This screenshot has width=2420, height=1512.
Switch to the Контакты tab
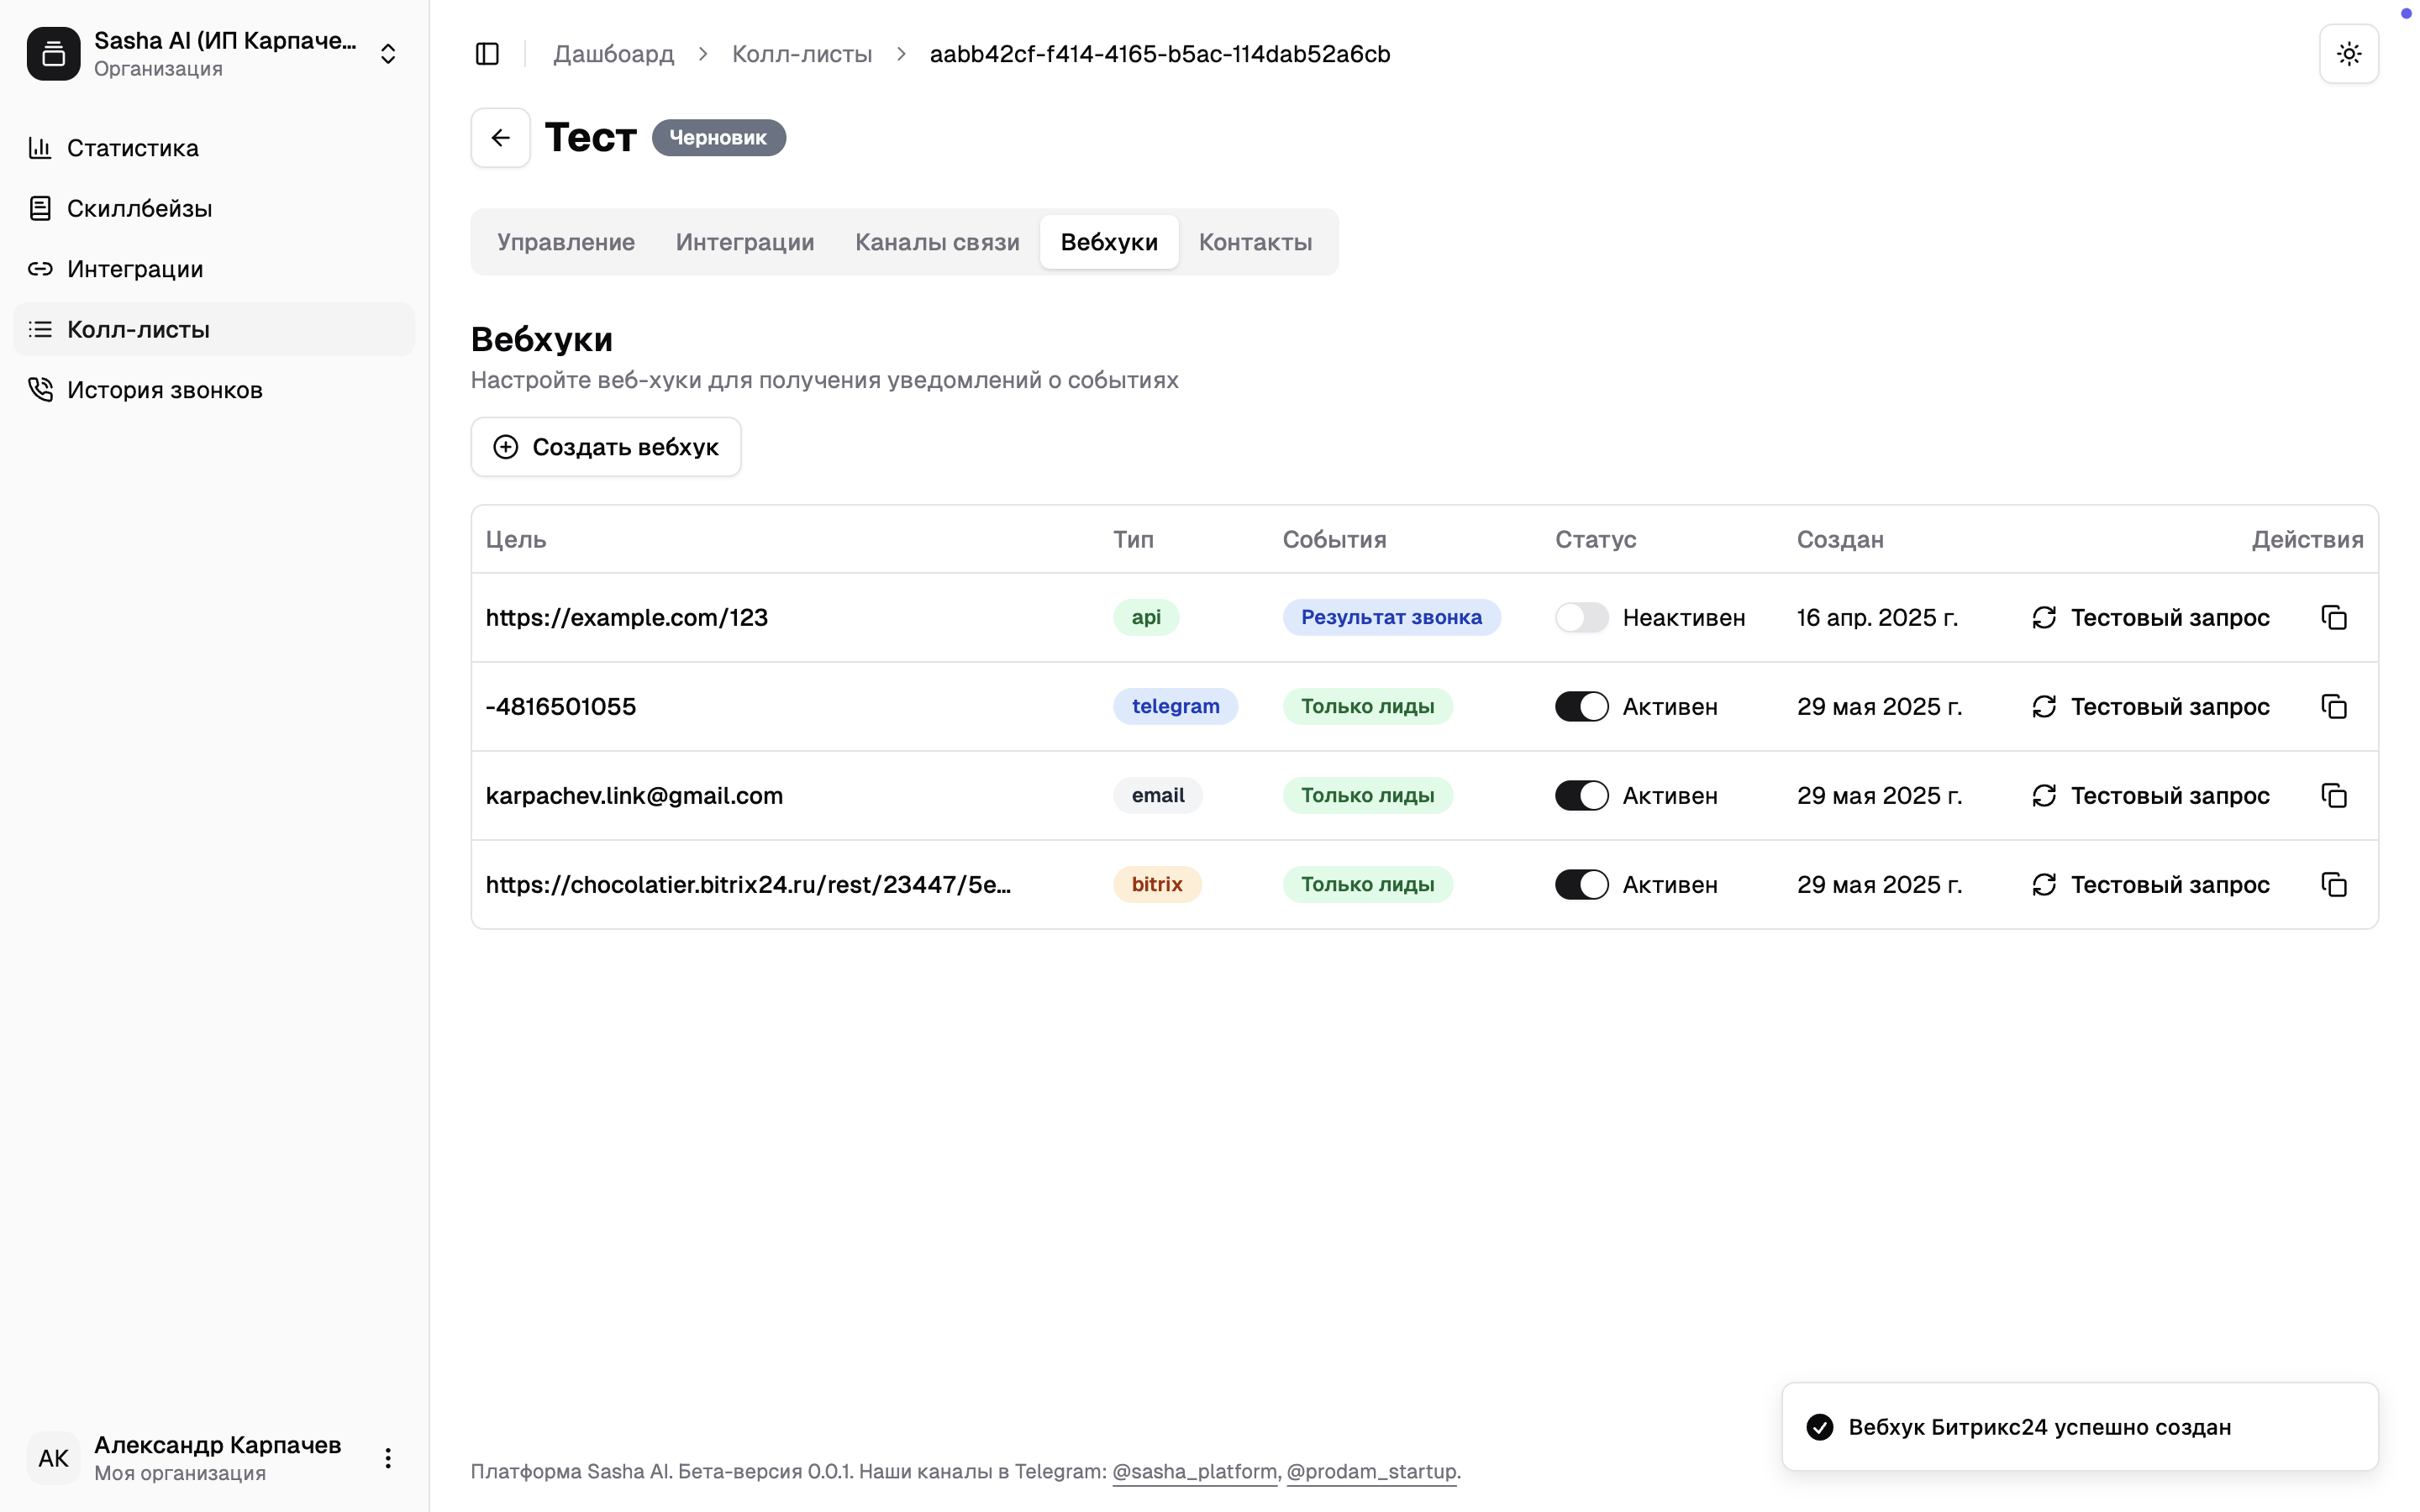tap(1255, 242)
